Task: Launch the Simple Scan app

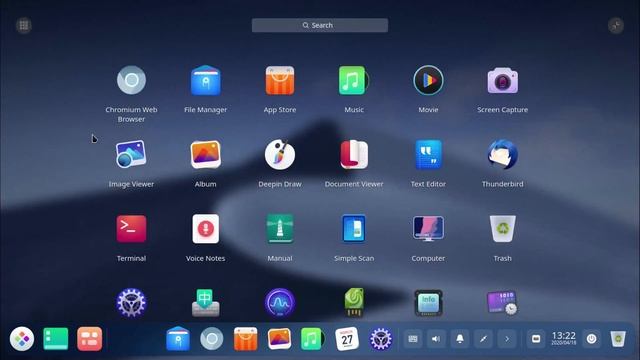Action: point(354,229)
